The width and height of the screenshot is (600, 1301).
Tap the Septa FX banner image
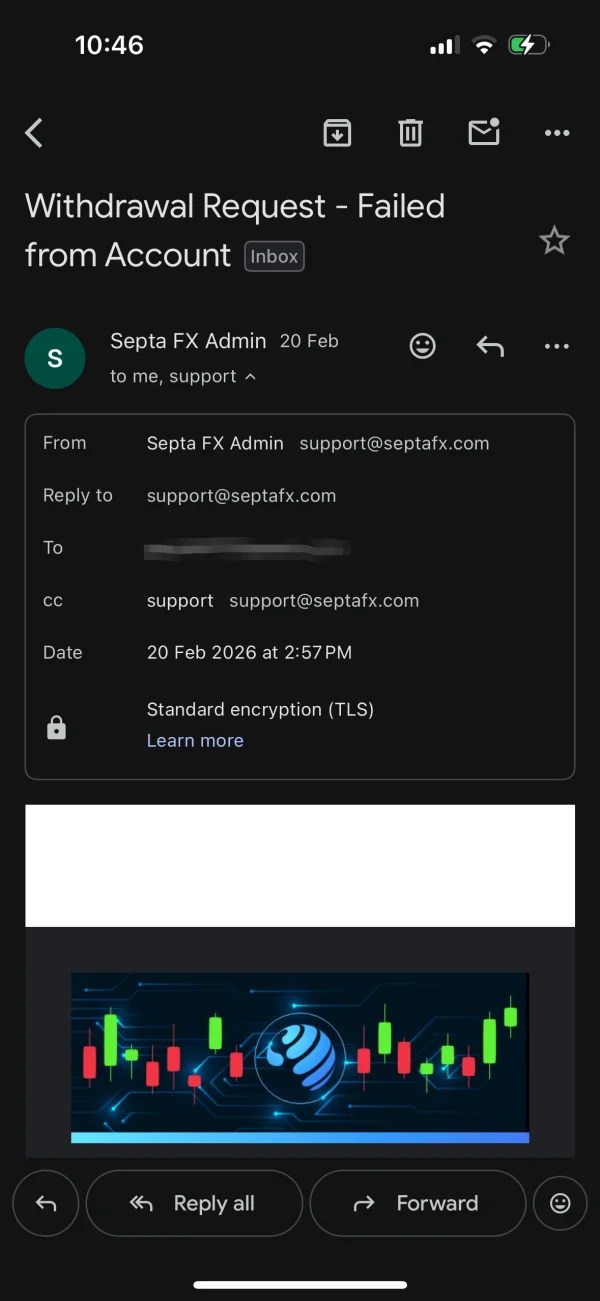[x=300, y=1054]
